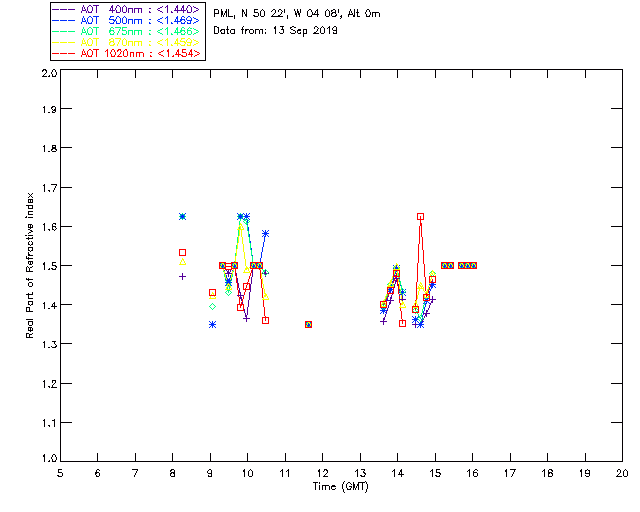This screenshot has height=512, width=640.
Task: Click x-axis tick label 15
Action: pyautogui.click(x=435, y=473)
